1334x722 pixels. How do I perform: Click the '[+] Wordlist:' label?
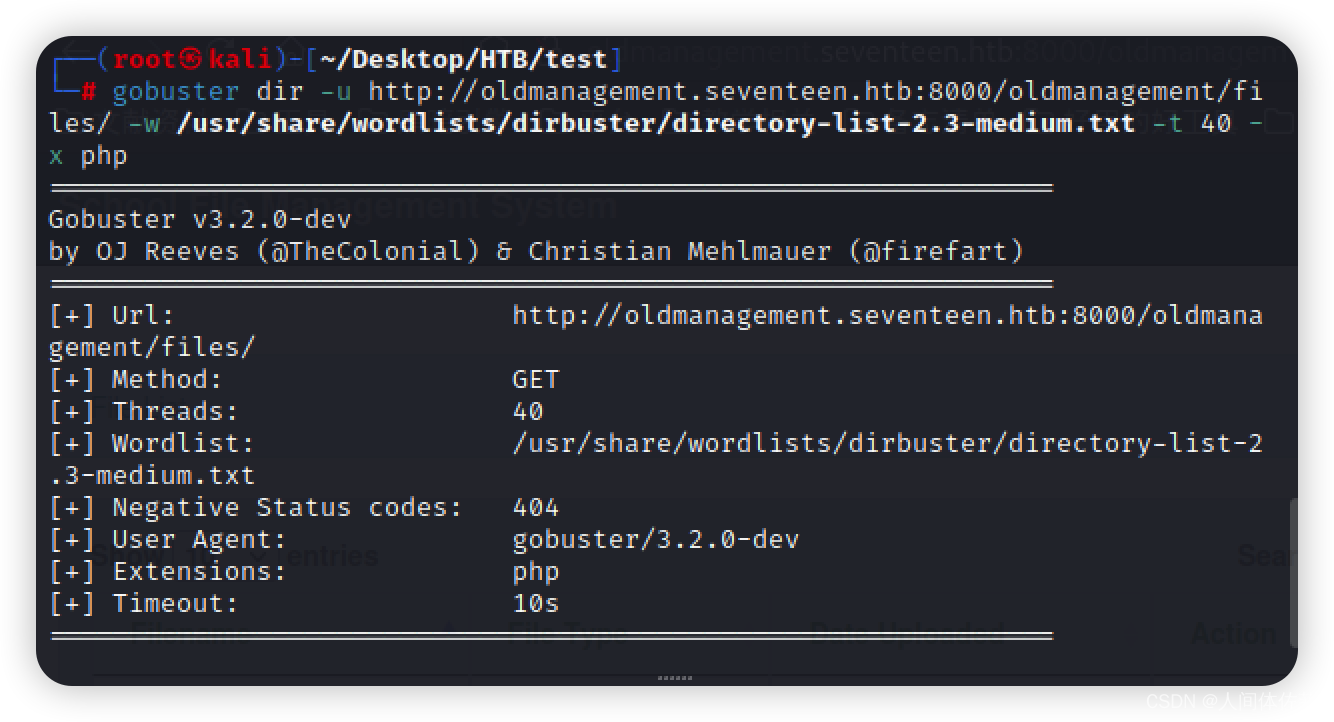(x=152, y=443)
